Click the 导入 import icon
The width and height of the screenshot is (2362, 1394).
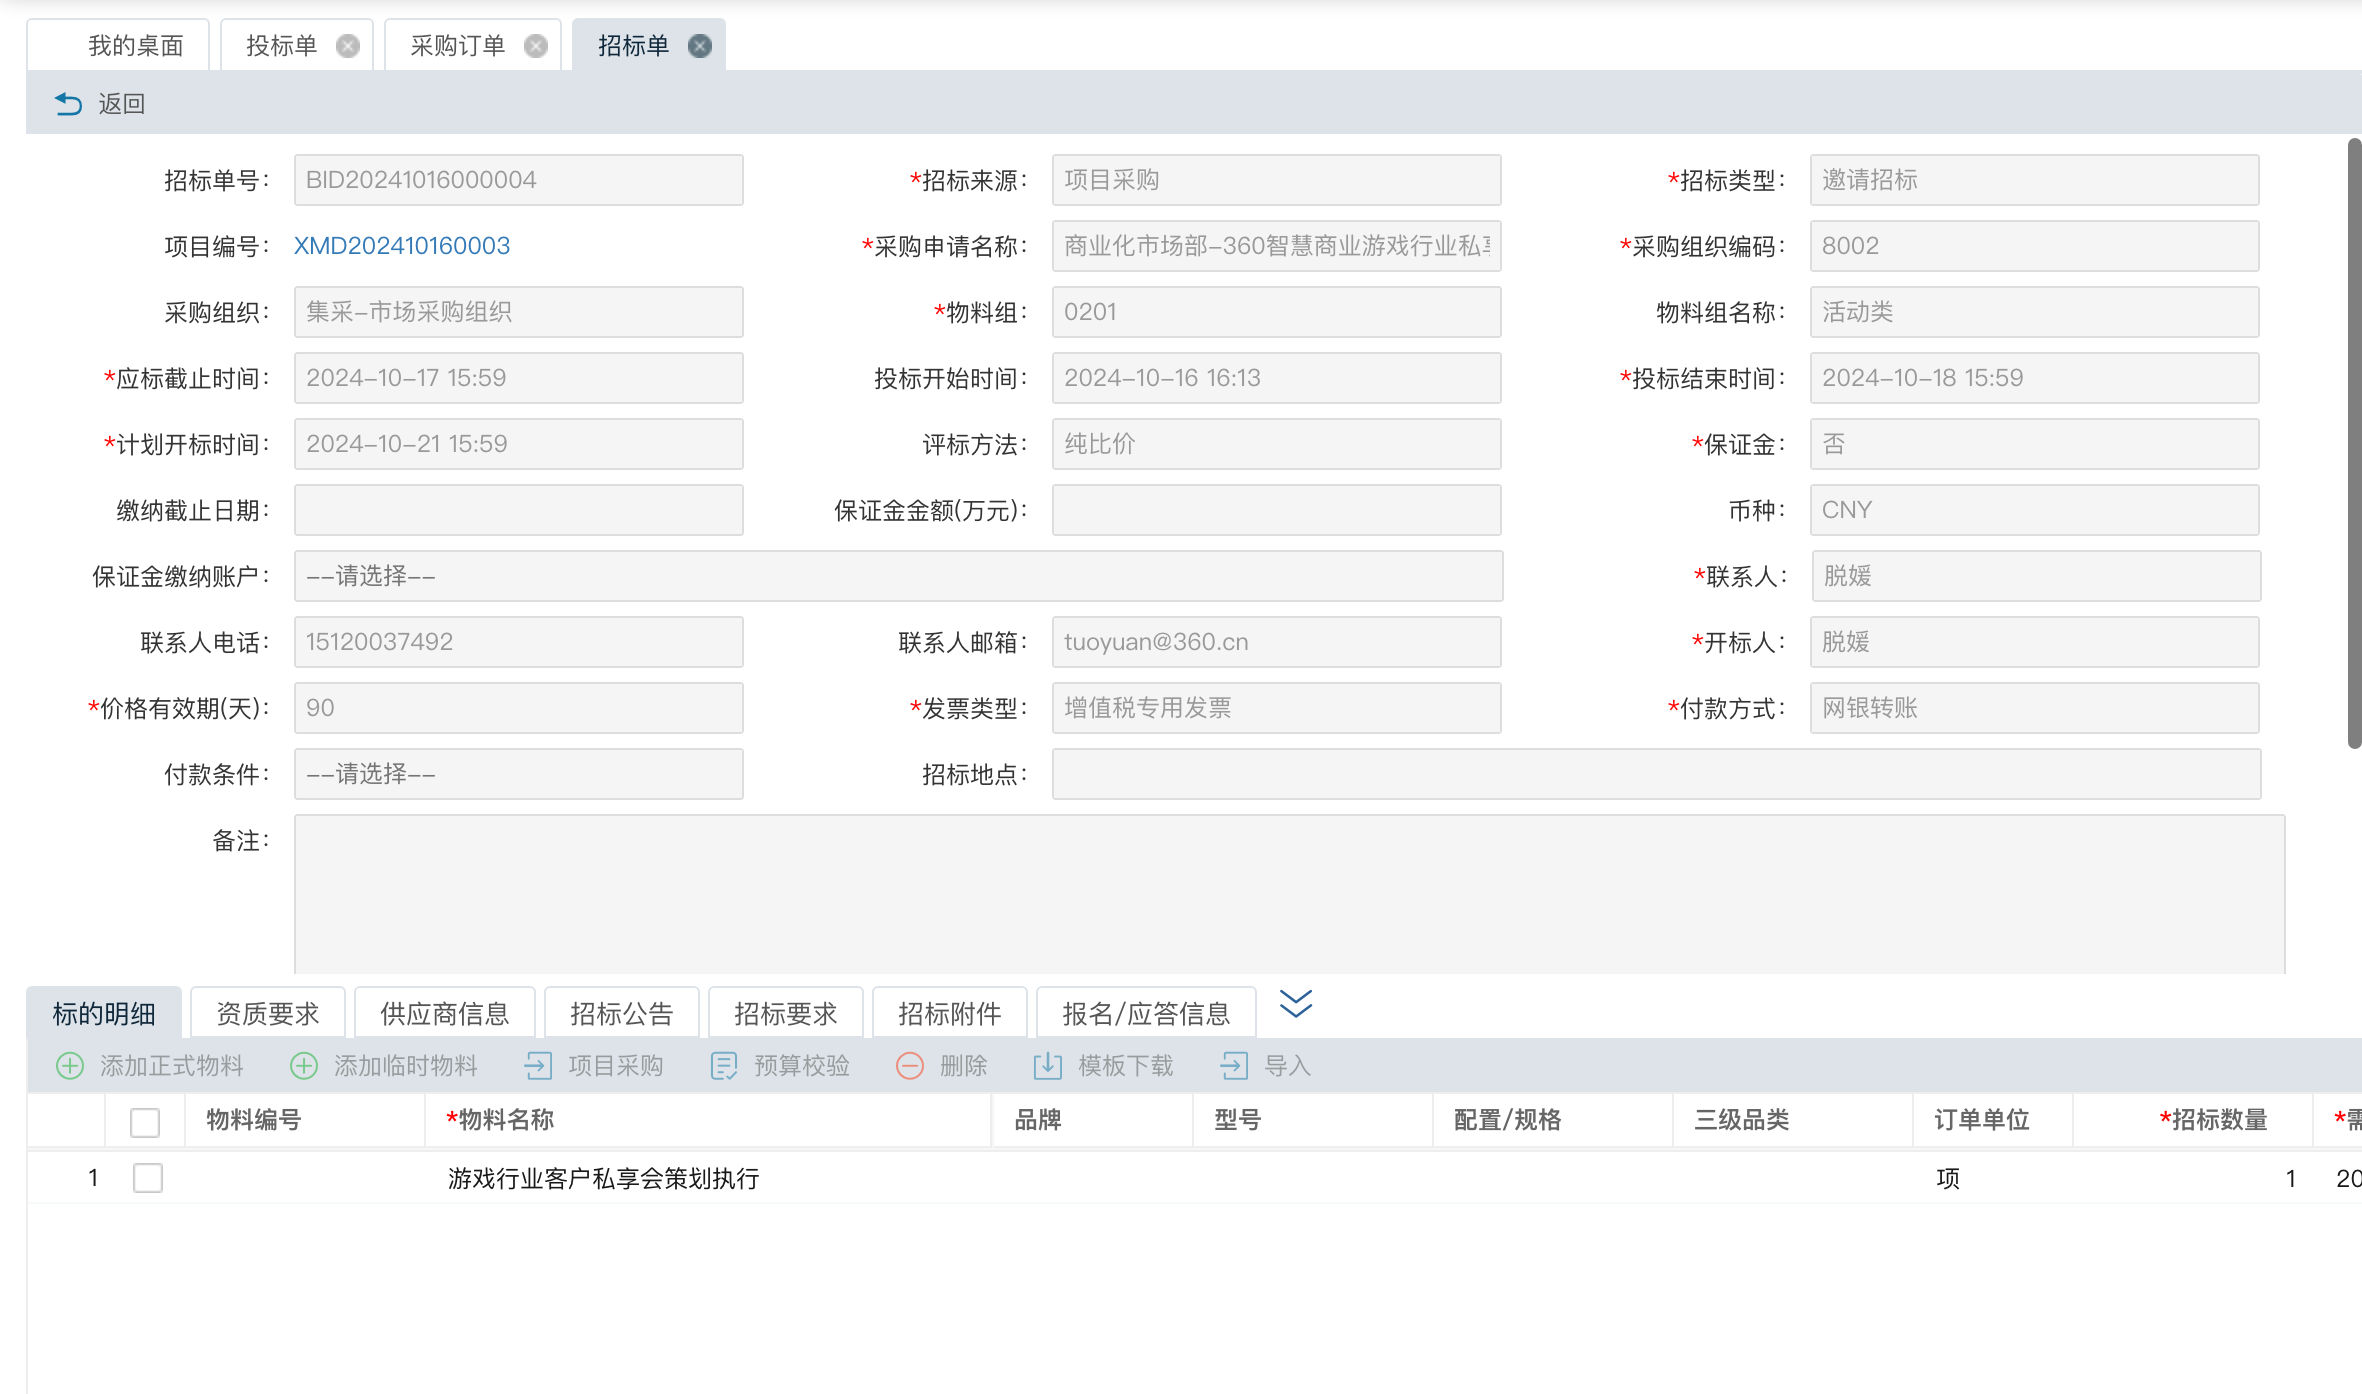click(1234, 1066)
